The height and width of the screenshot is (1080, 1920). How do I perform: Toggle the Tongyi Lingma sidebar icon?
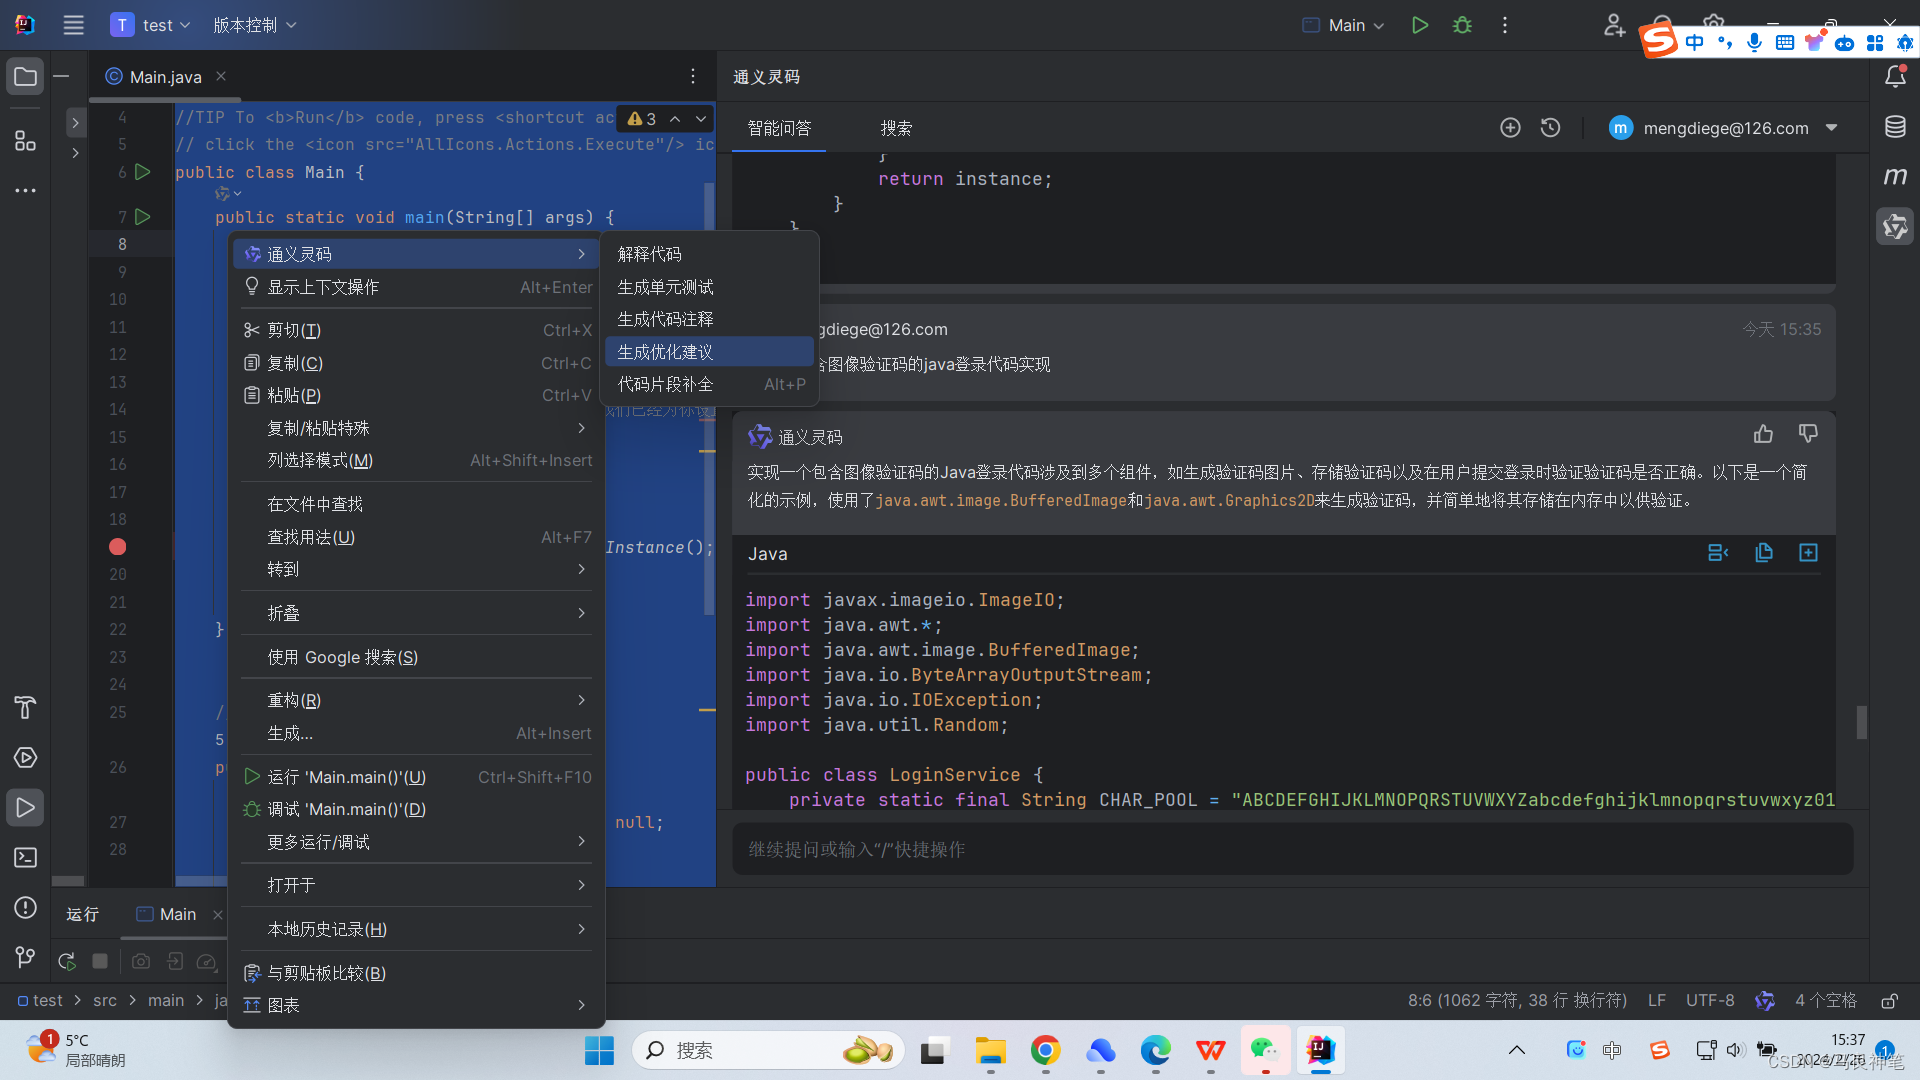click(1895, 227)
